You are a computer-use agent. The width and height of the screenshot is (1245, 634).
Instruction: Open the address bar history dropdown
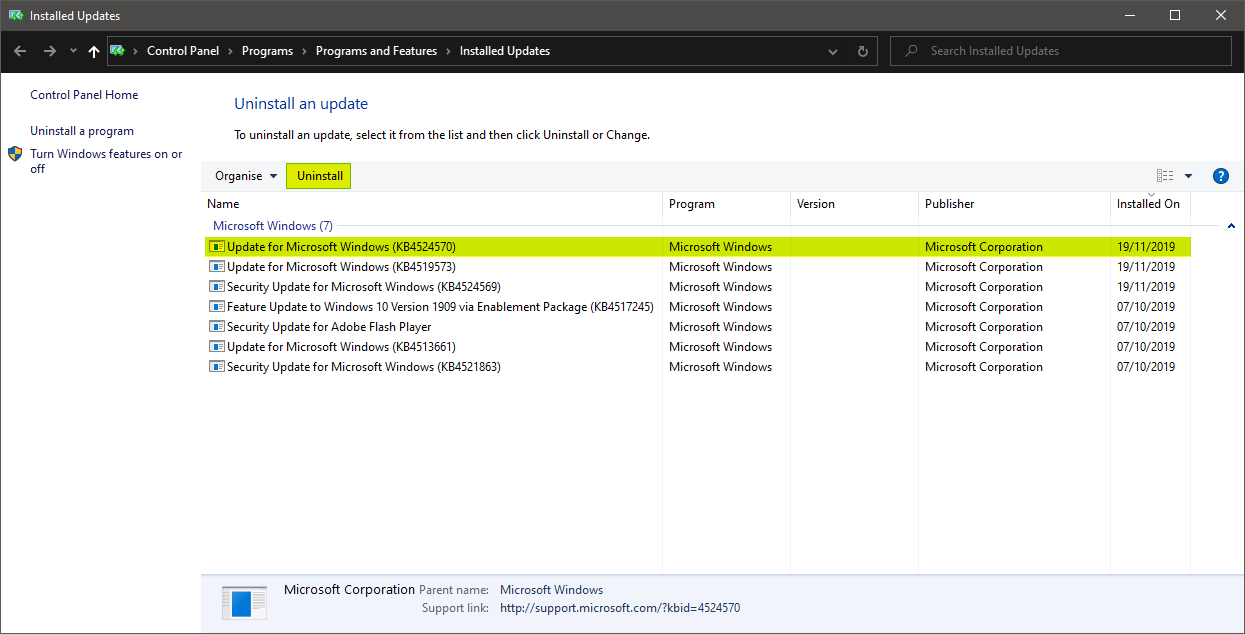pyautogui.click(x=833, y=51)
